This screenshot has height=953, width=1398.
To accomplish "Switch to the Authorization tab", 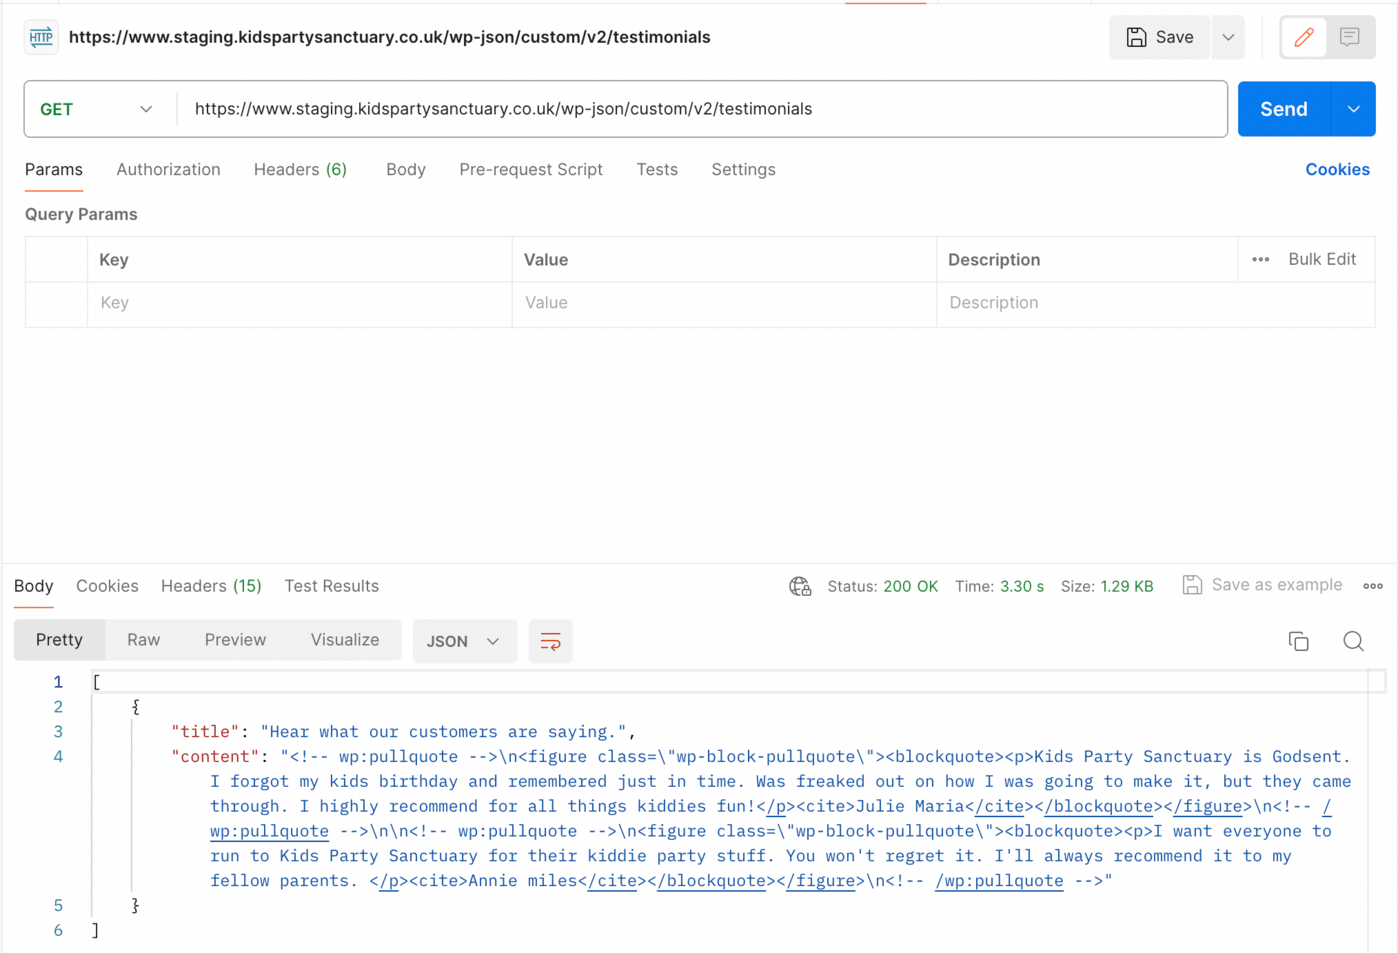I will tap(168, 170).
